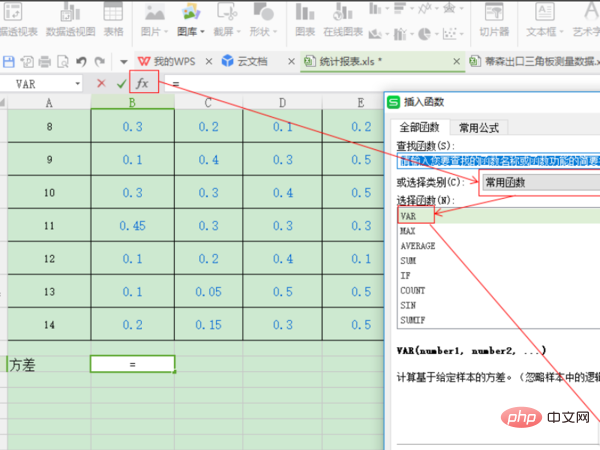Insert a scatter chart from ribbon
Viewport: 600px width, 450px height.
click(x=450, y=34)
